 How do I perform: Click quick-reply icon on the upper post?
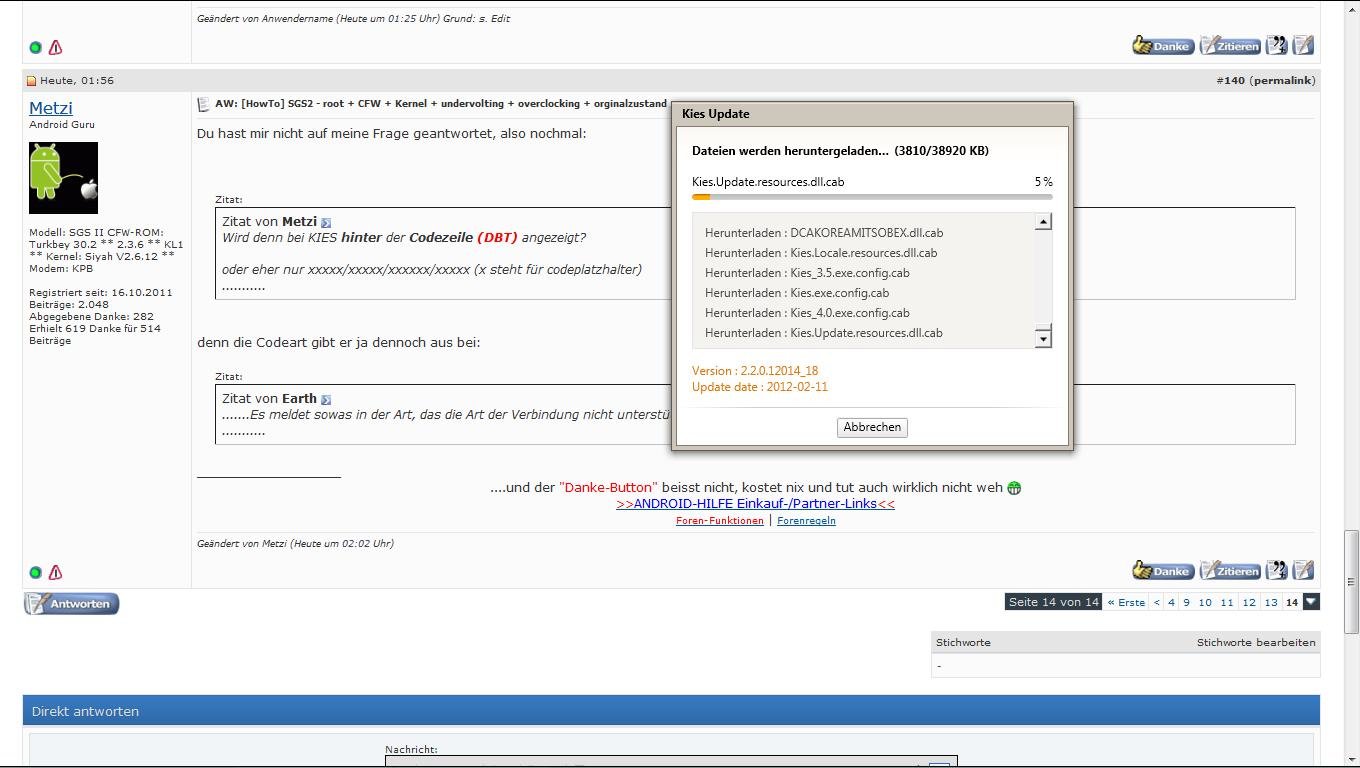point(1303,45)
